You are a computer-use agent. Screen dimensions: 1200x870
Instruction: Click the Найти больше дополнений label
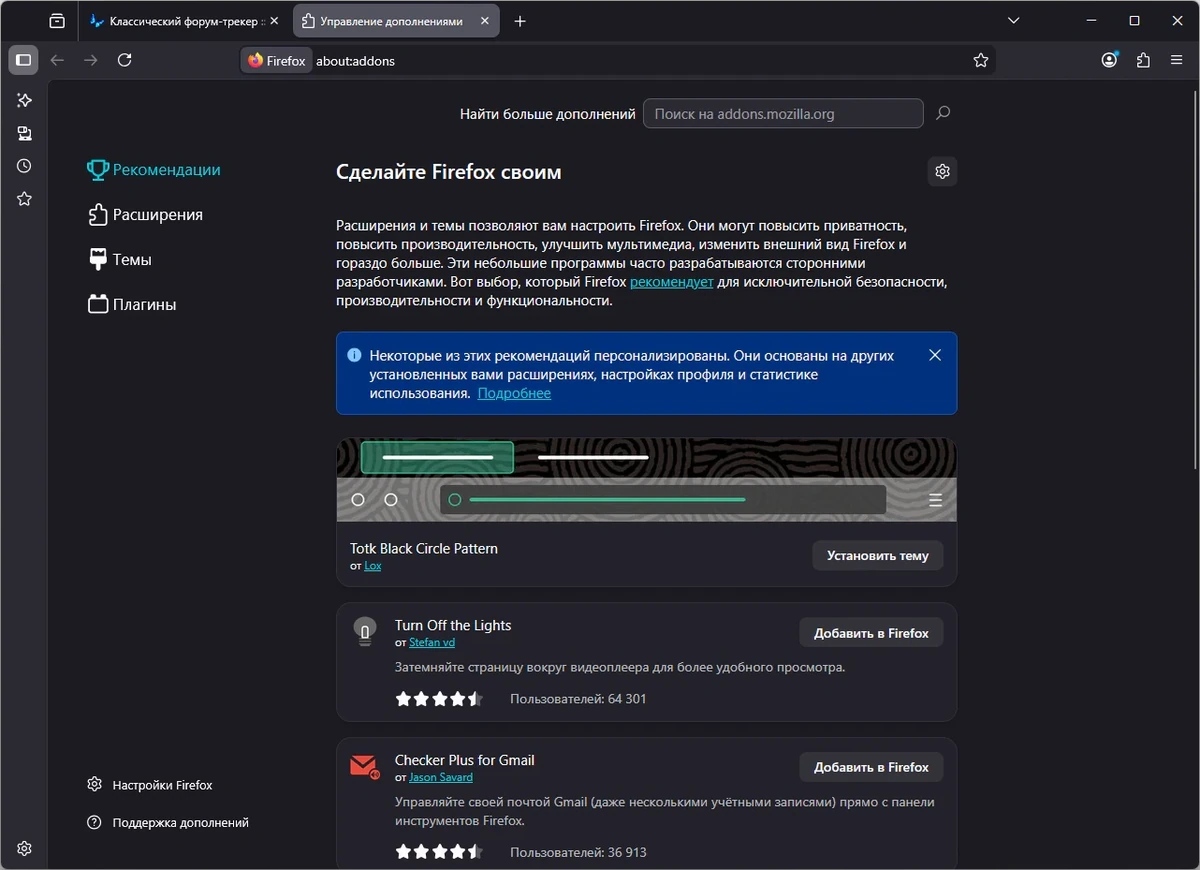tap(548, 114)
